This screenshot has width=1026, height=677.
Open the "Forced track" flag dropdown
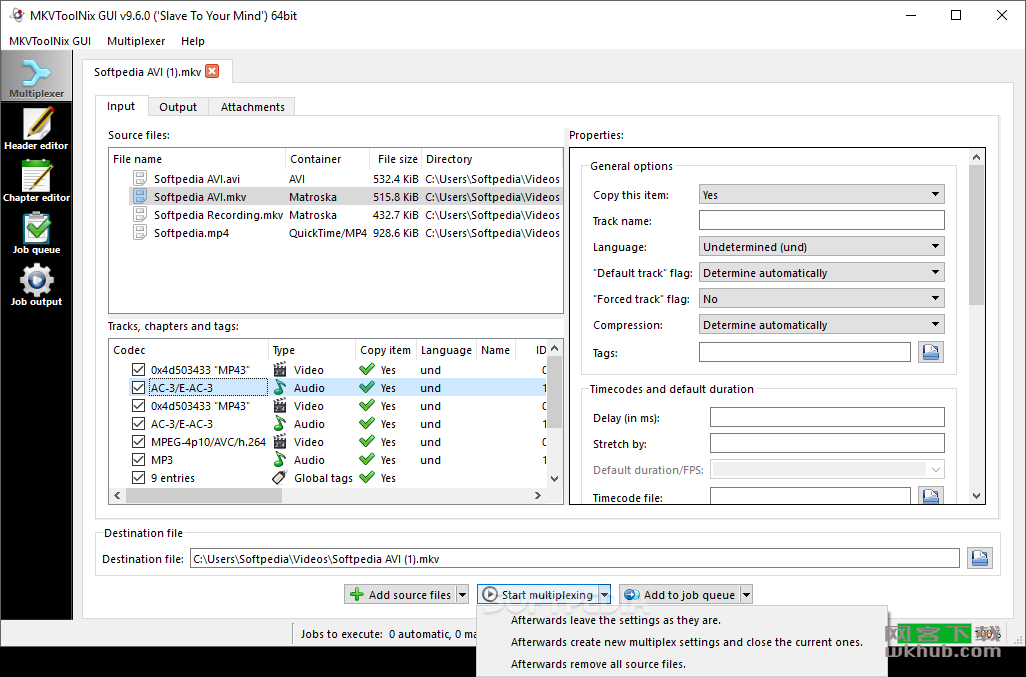point(821,299)
